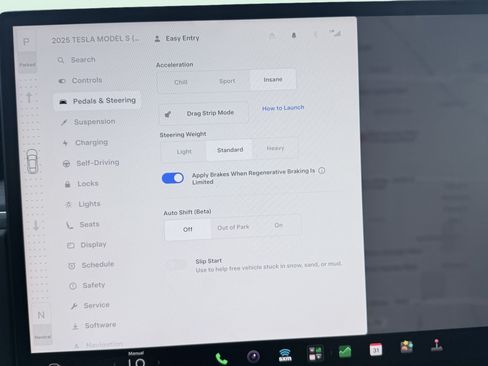Set Auto Shift to Off

click(x=188, y=229)
